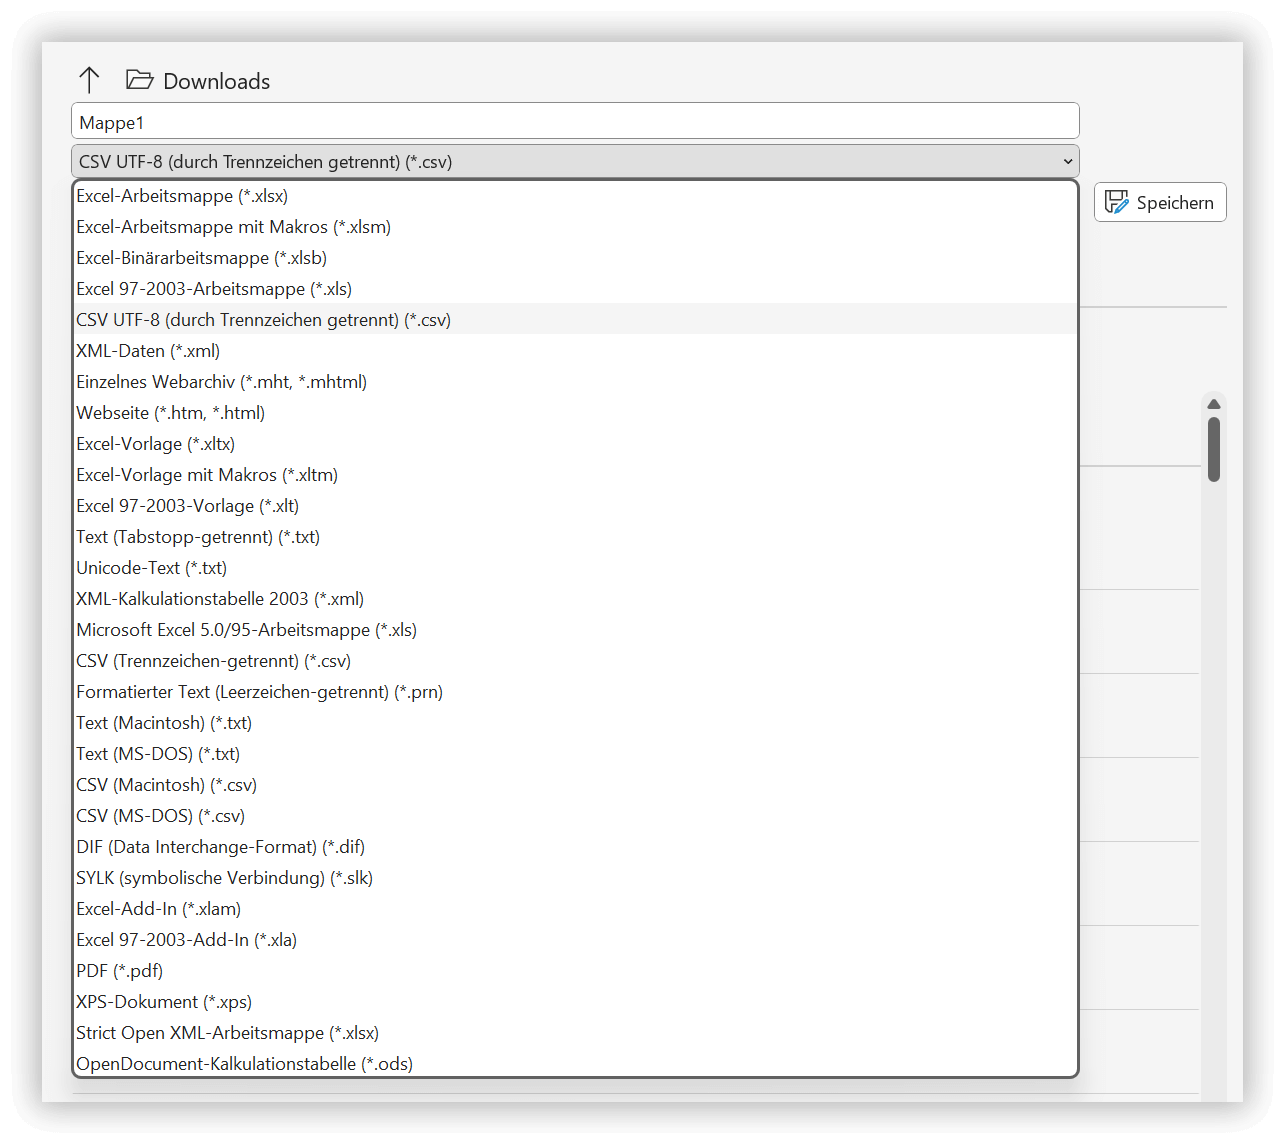Select SYLK (symbolische Verbindung) (*.slk)
The width and height of the screenshot is (1285, 1144).
tap(575, 878)
